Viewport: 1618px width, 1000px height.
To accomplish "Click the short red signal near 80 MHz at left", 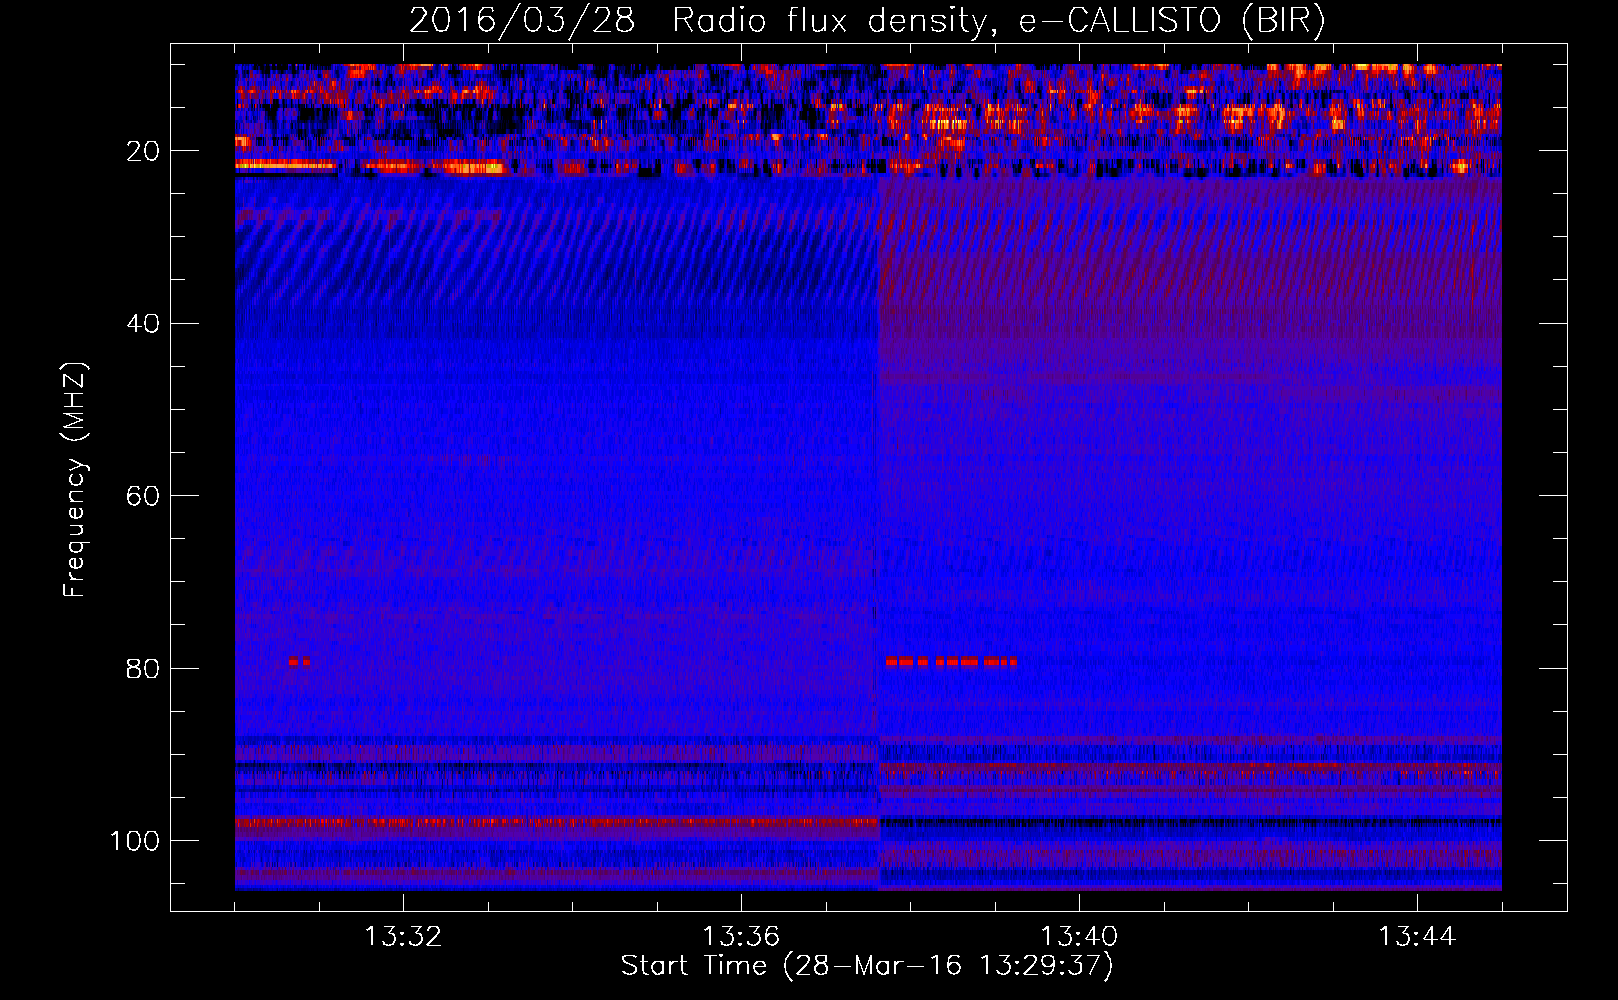I will 299,661.
